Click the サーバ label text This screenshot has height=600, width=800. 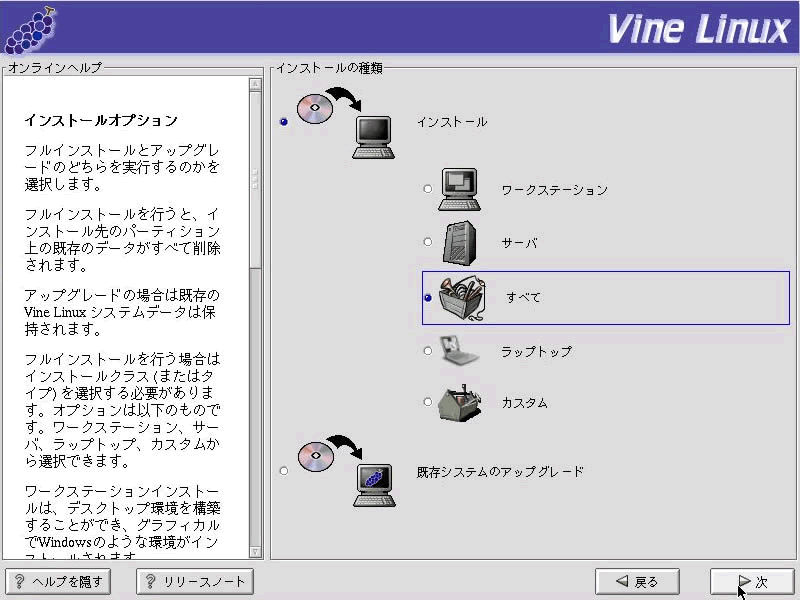pos(520,243)
